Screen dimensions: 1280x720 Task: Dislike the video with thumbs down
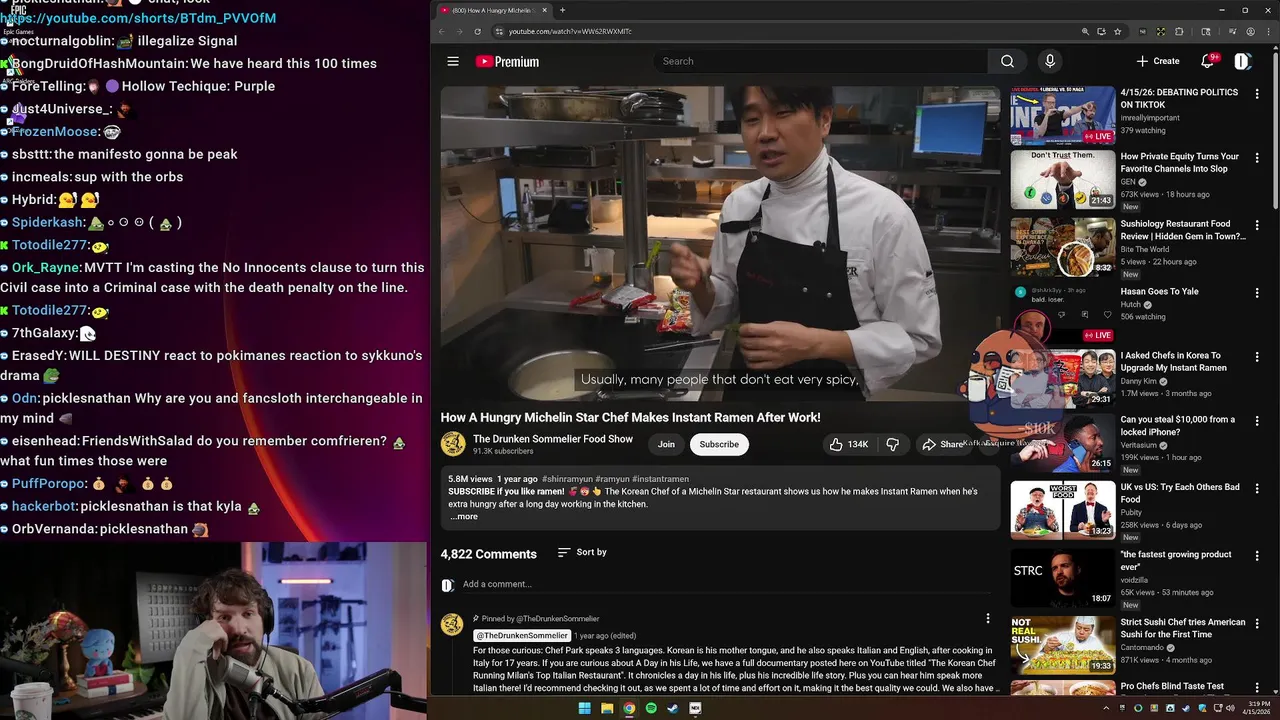tap(893, 444)
